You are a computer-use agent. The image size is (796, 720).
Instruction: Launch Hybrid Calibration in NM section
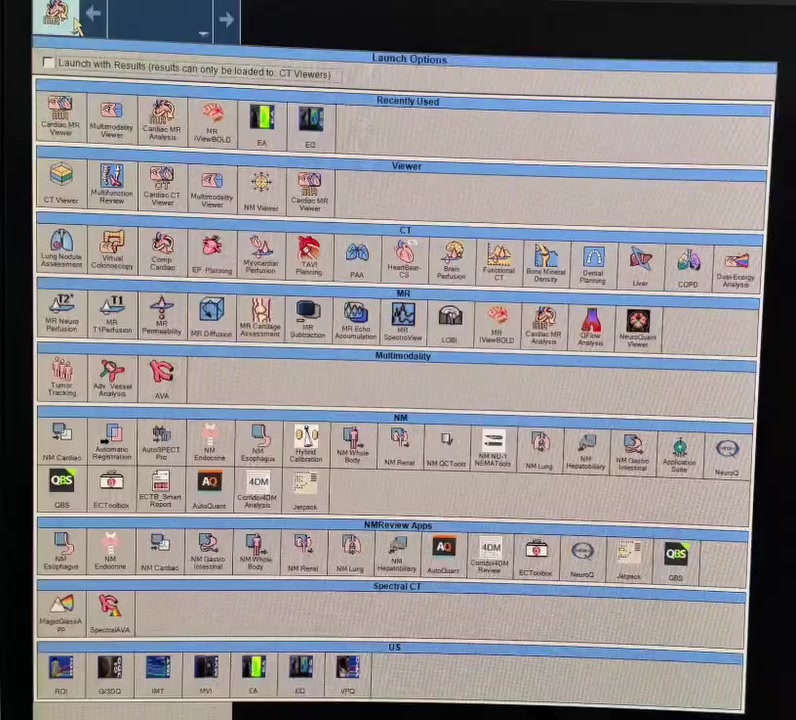click(x=306, y=443)
